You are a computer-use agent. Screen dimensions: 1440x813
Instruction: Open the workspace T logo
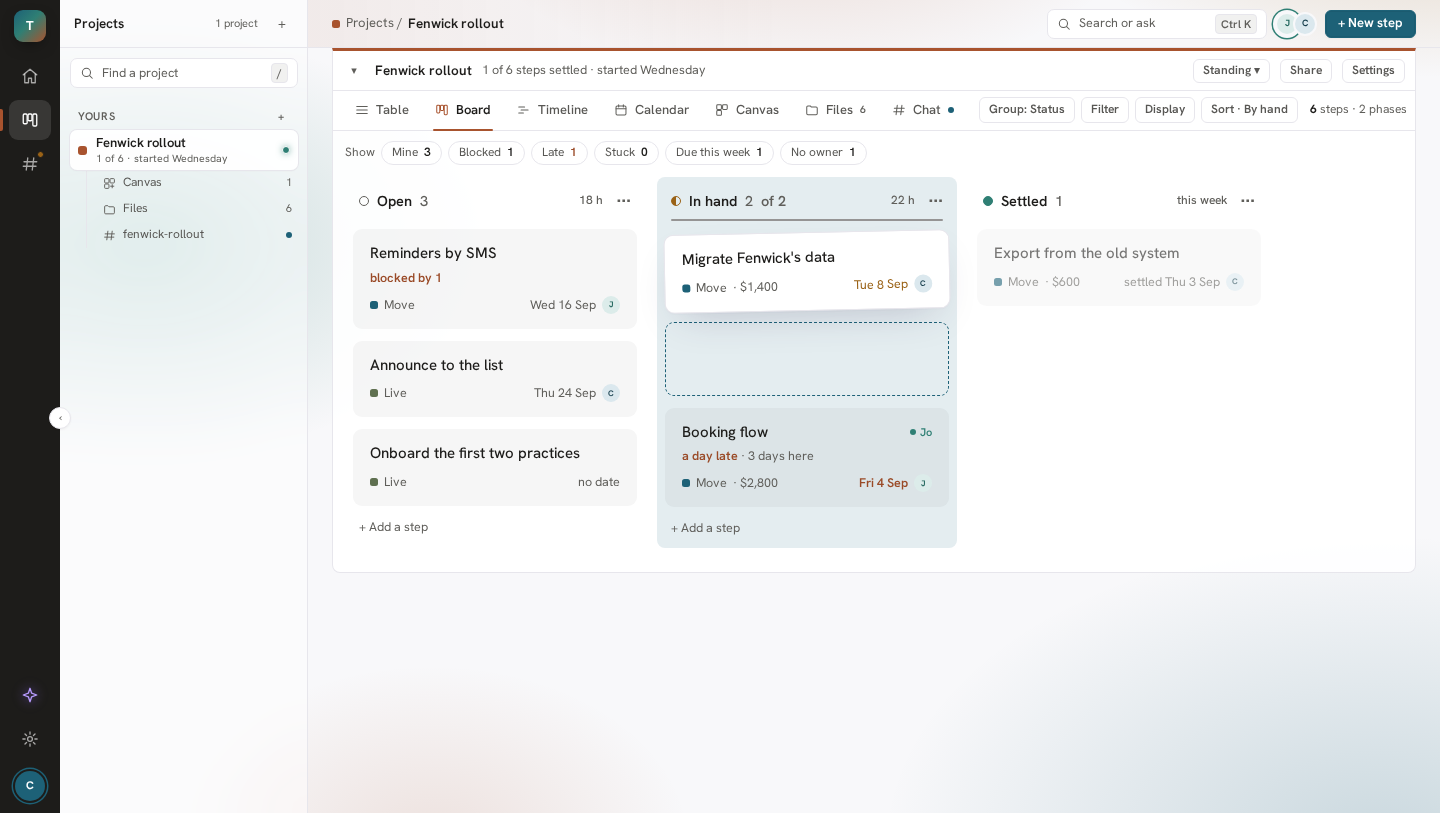coord(30,26)
